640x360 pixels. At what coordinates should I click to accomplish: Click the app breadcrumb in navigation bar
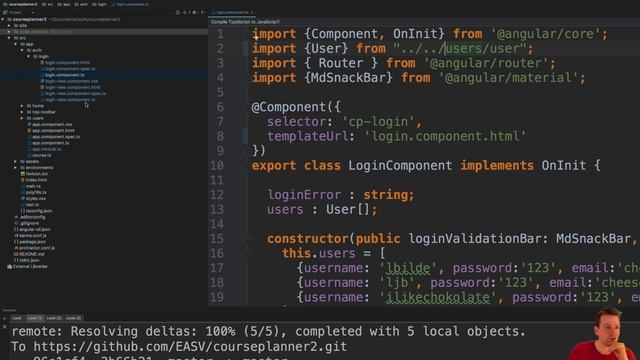pos(64,4)
